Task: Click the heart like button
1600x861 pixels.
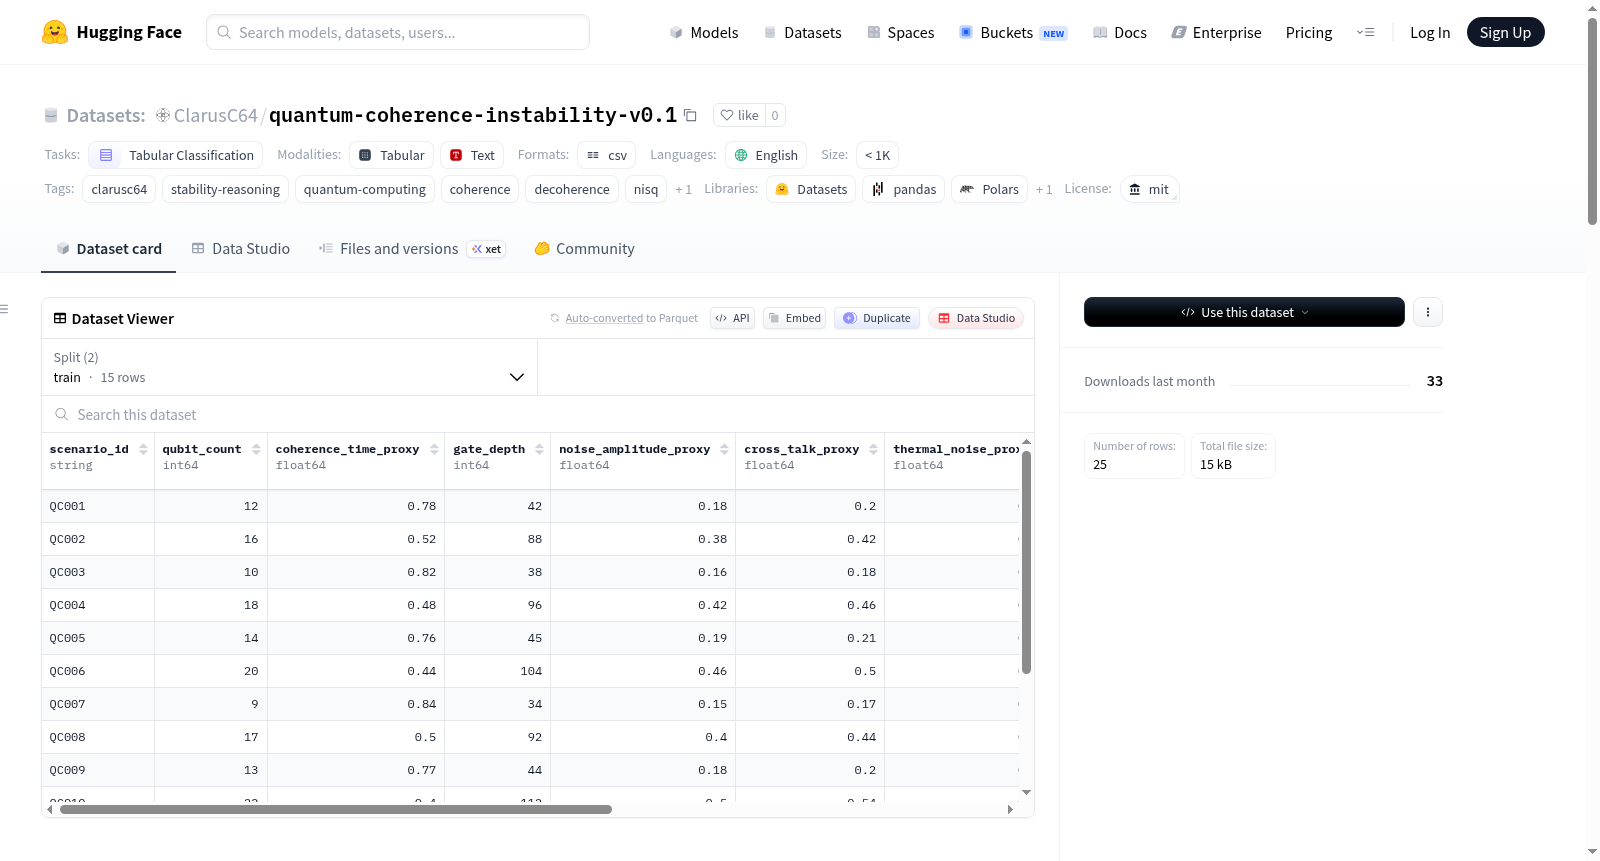Action: [739, 115]
